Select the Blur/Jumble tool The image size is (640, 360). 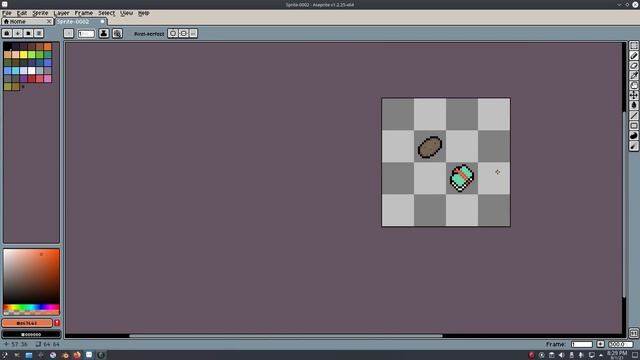[633, 146]
